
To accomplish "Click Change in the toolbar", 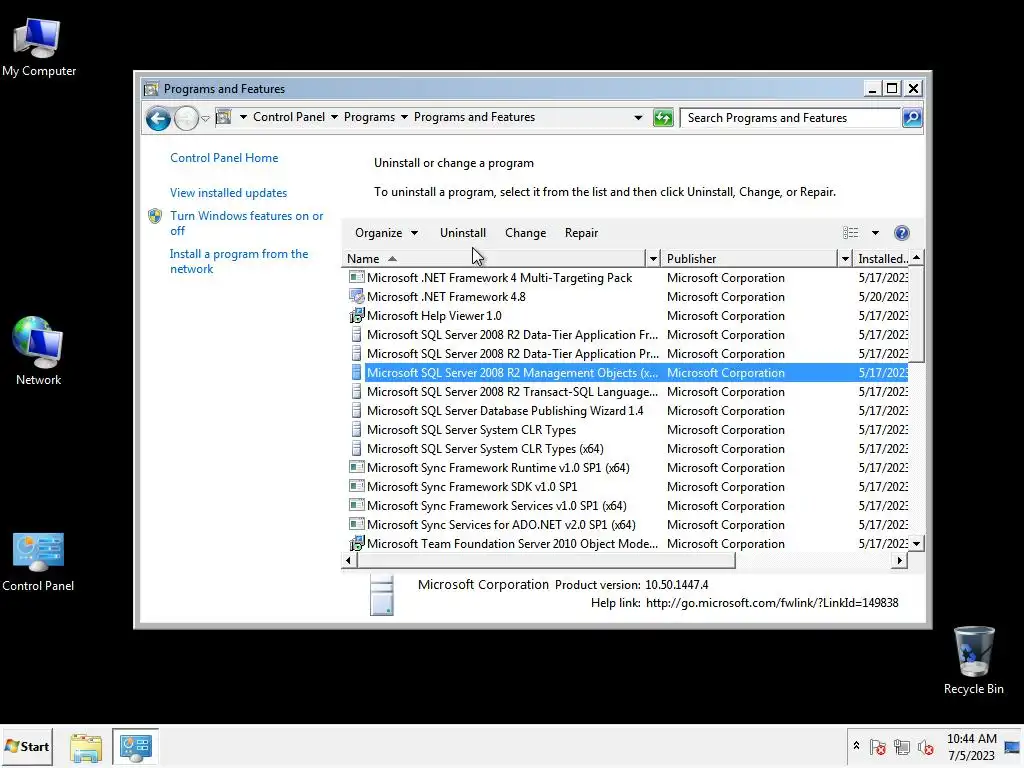I will coord(525,233).
